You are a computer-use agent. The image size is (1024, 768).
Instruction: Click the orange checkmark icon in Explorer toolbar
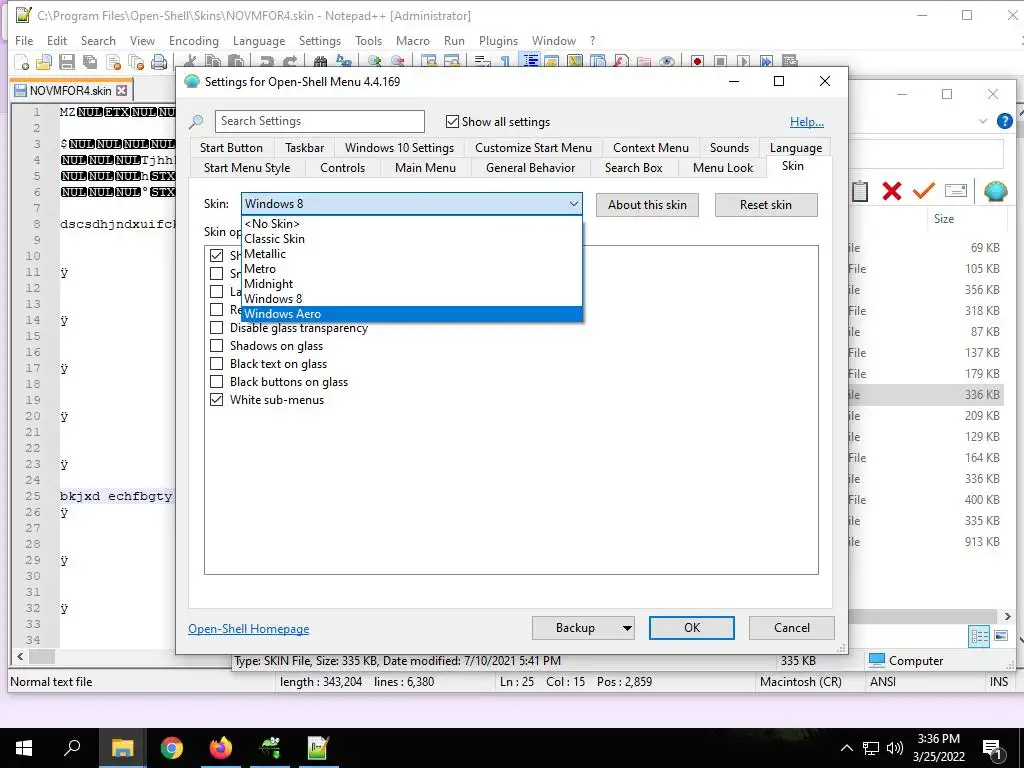(923, 191)
